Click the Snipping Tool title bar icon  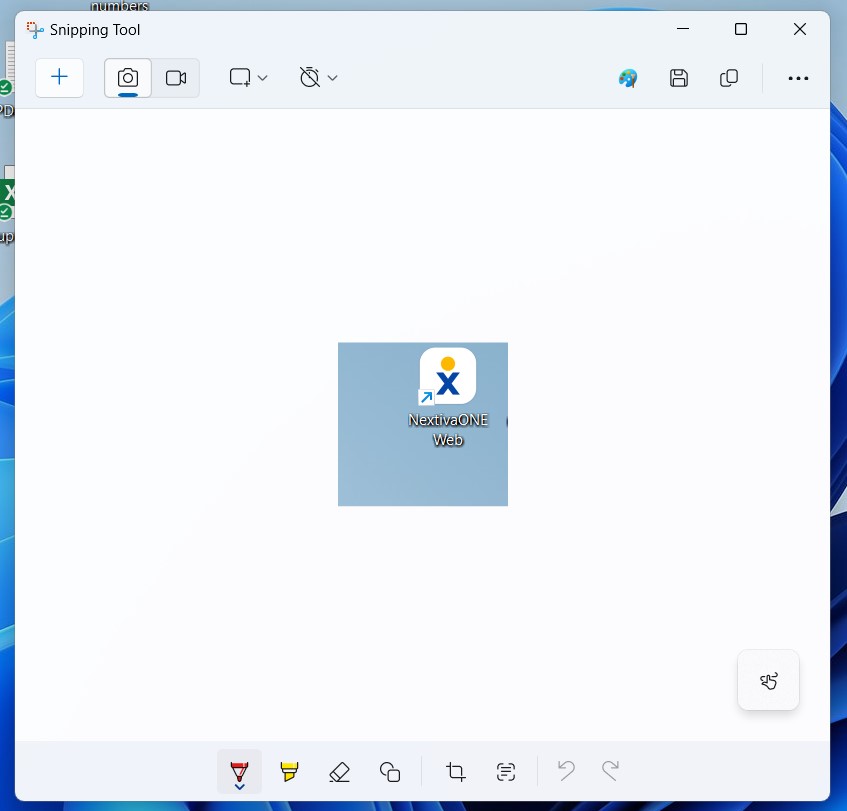35,30
